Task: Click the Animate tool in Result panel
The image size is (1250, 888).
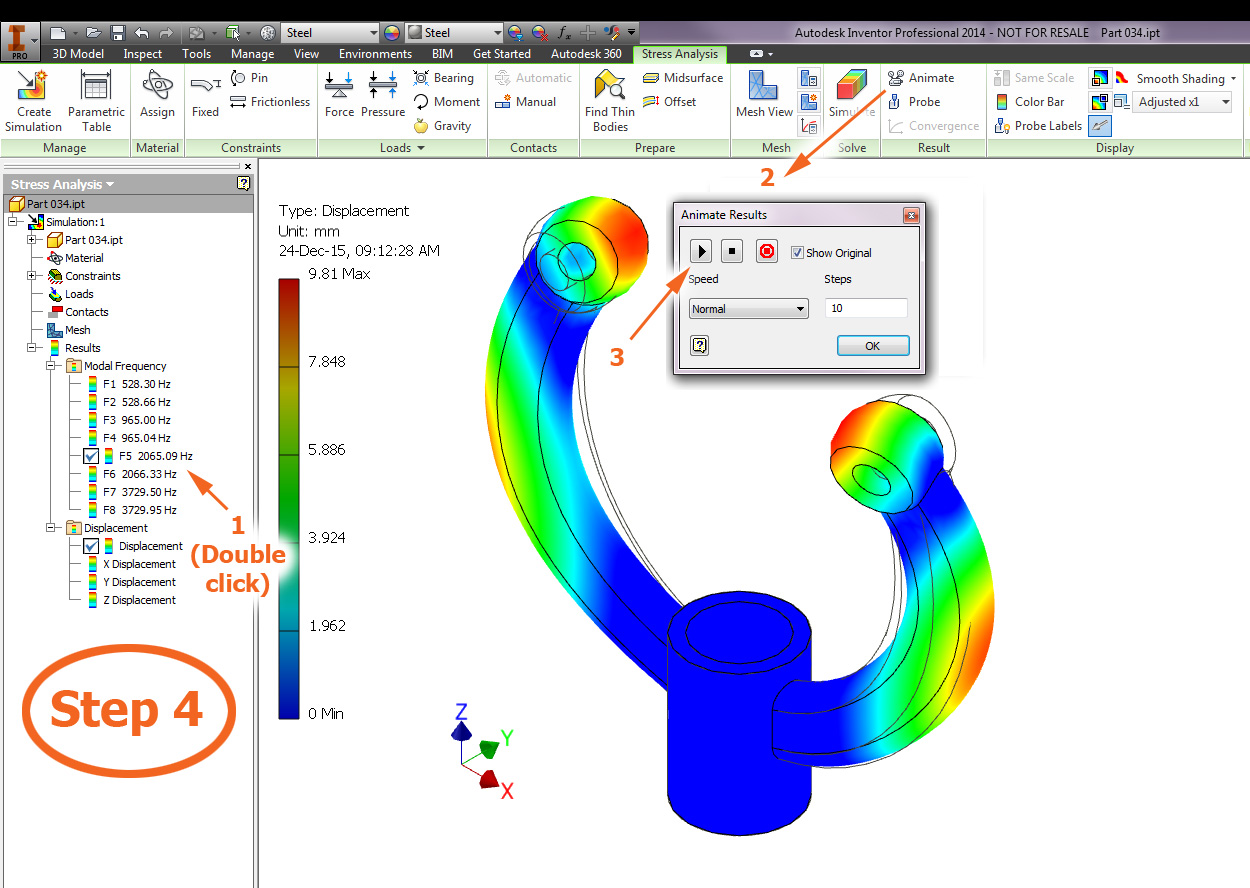Action: tap(921, 78)
